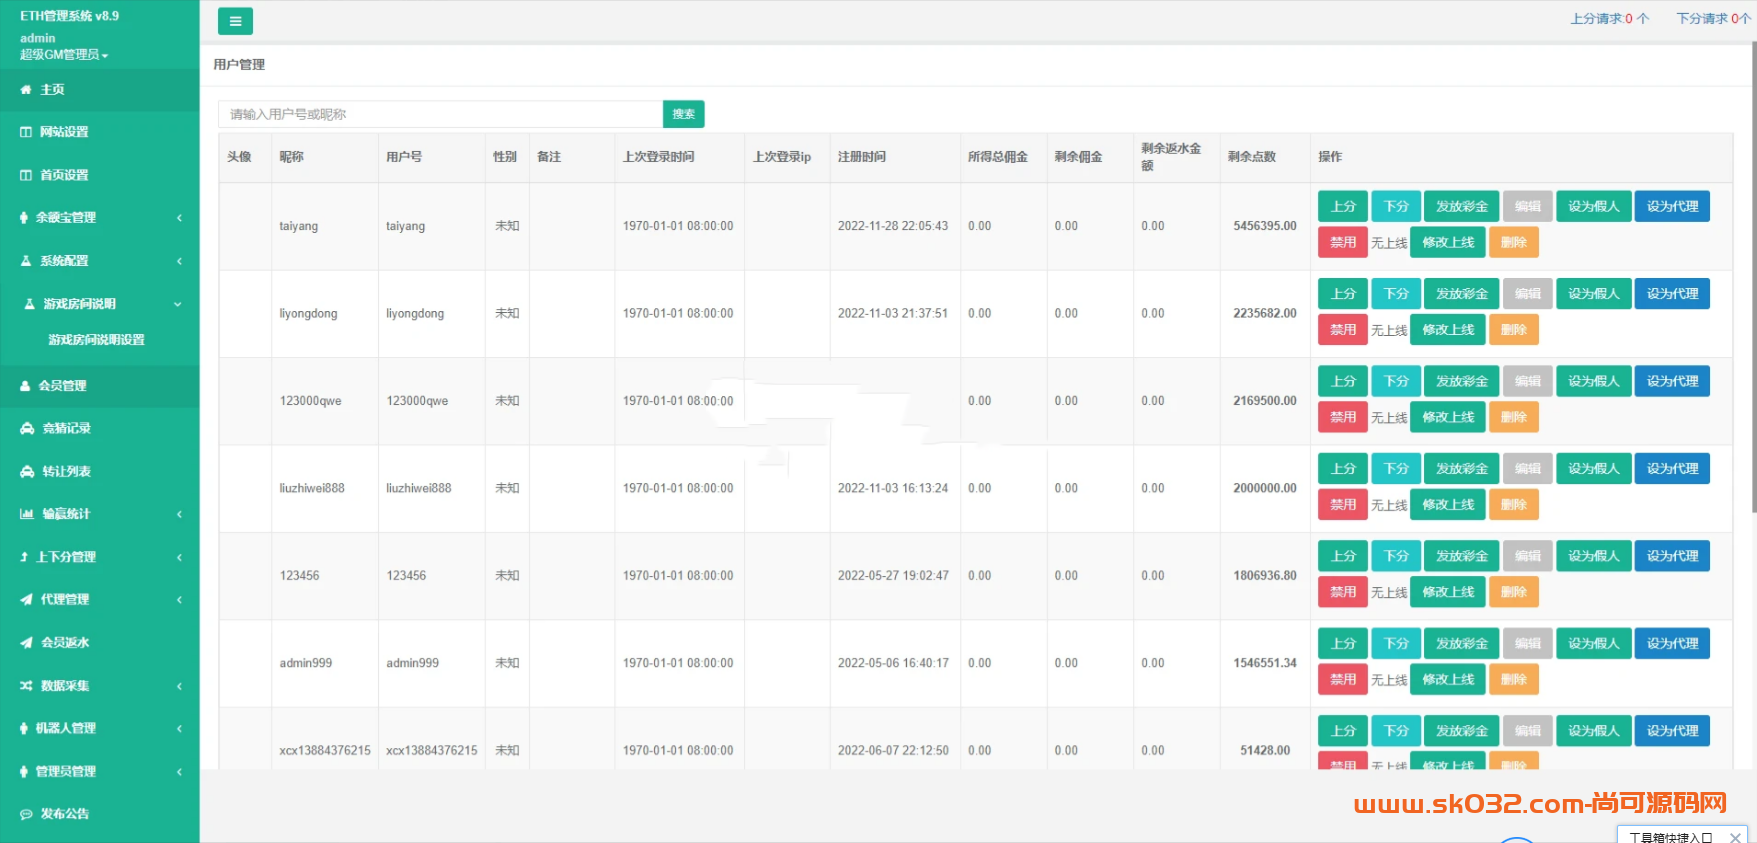This screenshot has width=1757, height=843.
Task: Open the 上分请求 notification link
Action: 1609,19
